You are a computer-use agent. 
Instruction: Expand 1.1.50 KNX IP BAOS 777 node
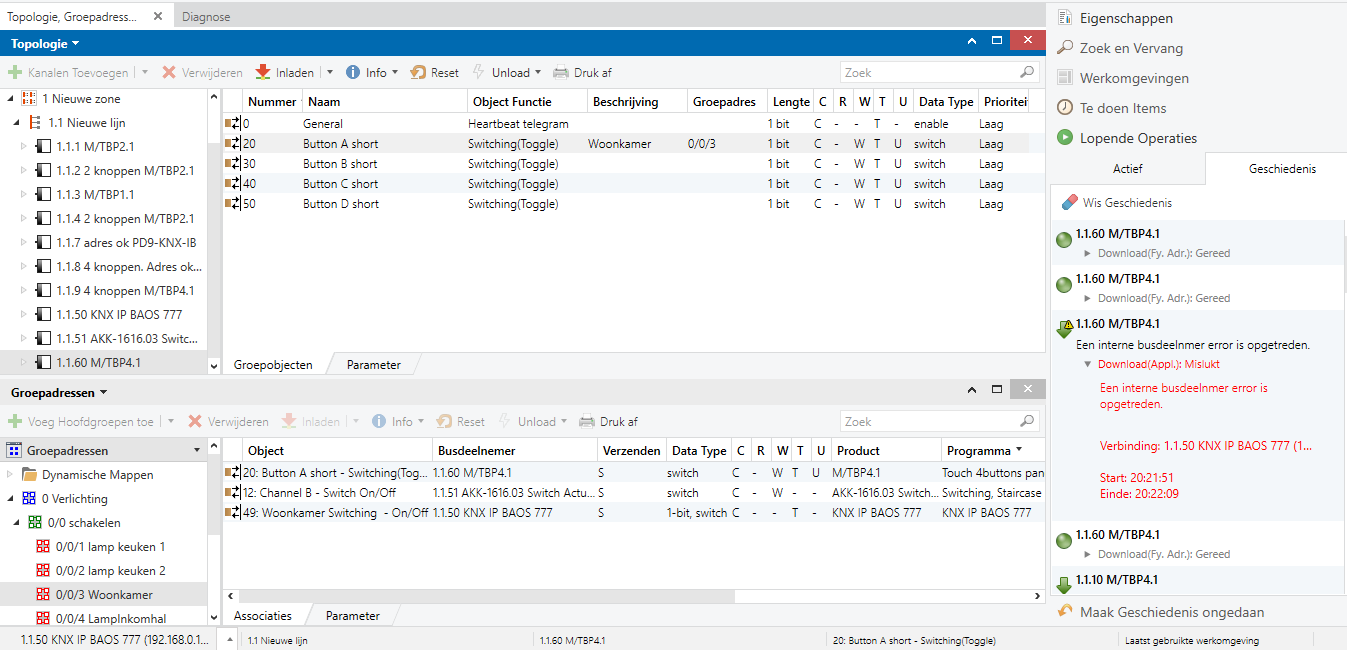click(x=24, y=315)
